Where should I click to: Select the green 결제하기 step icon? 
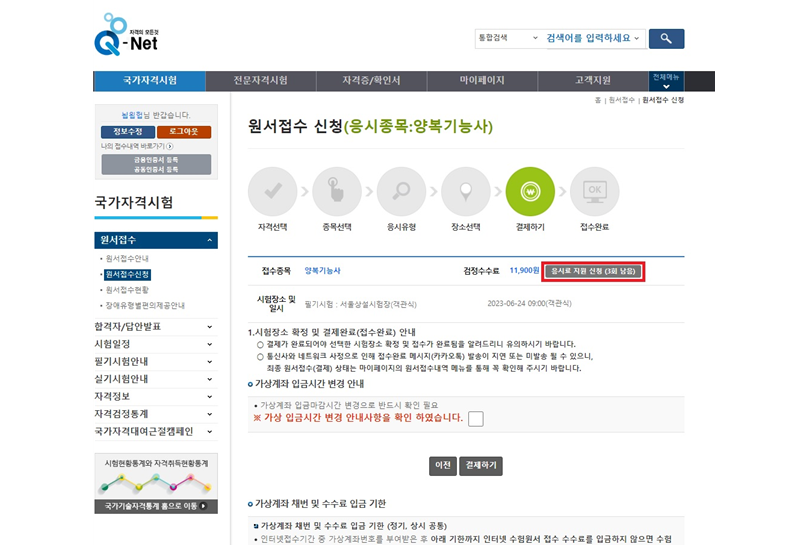(530, 192)
